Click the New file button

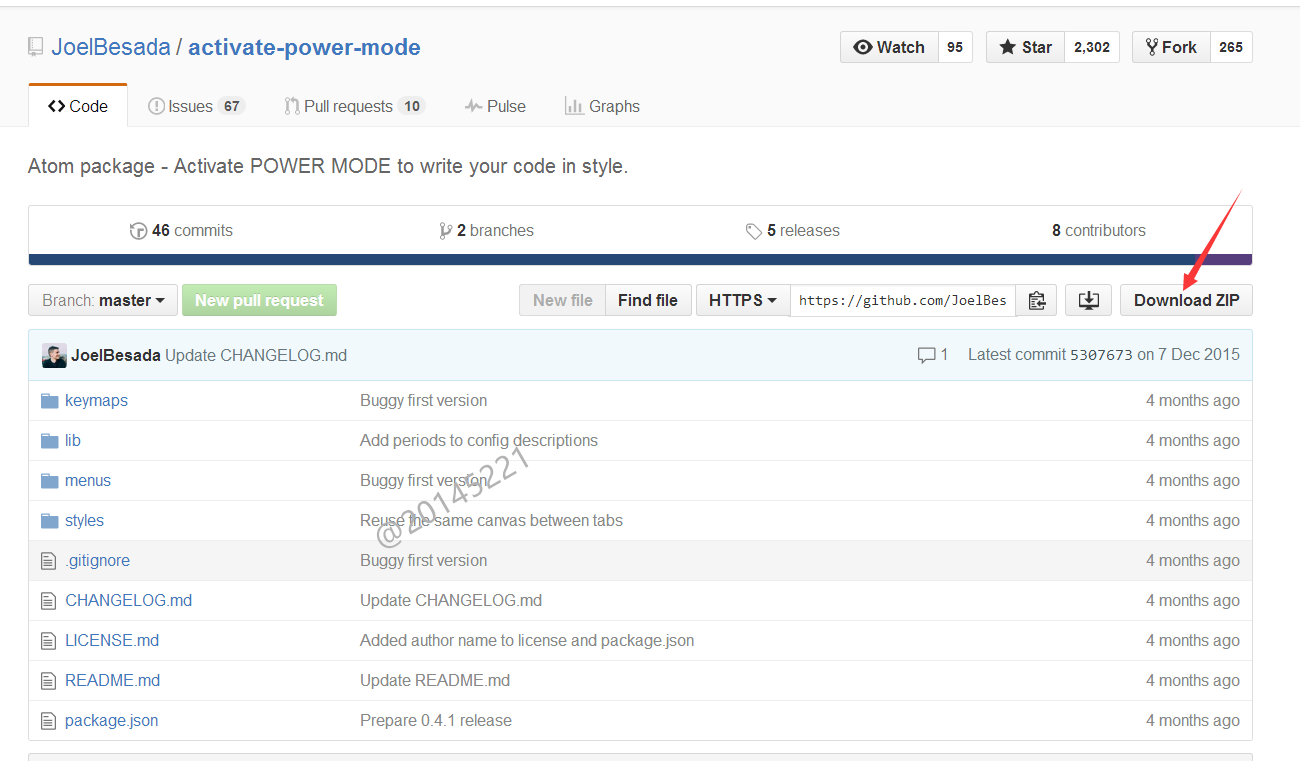coord(563,300)
